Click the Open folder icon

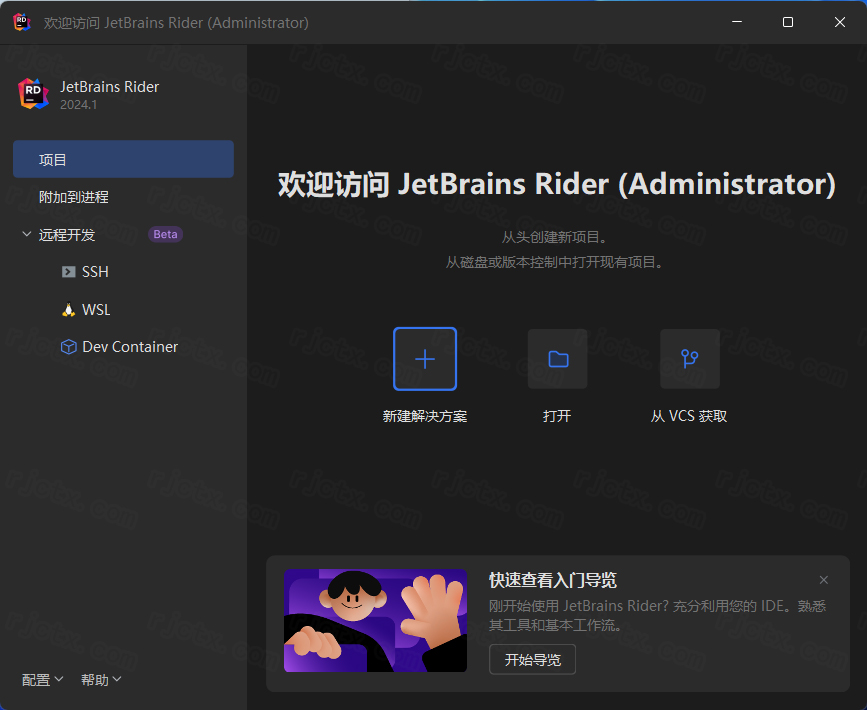tap(557, 359)
